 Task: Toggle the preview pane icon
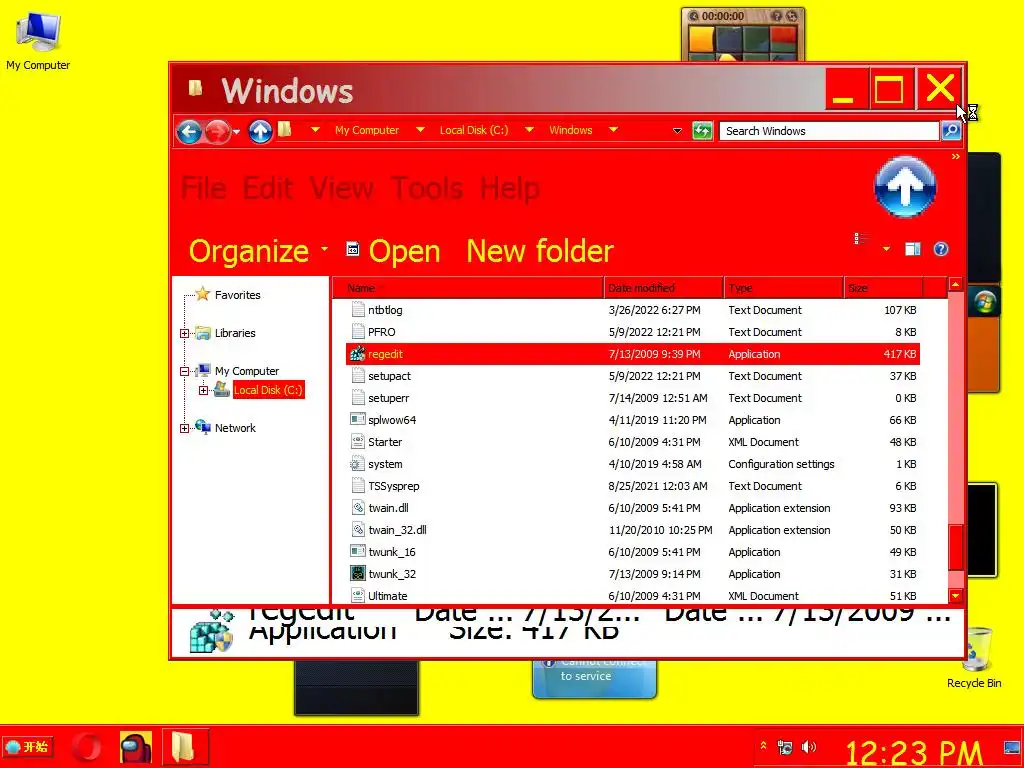click(x=912, y=249)
